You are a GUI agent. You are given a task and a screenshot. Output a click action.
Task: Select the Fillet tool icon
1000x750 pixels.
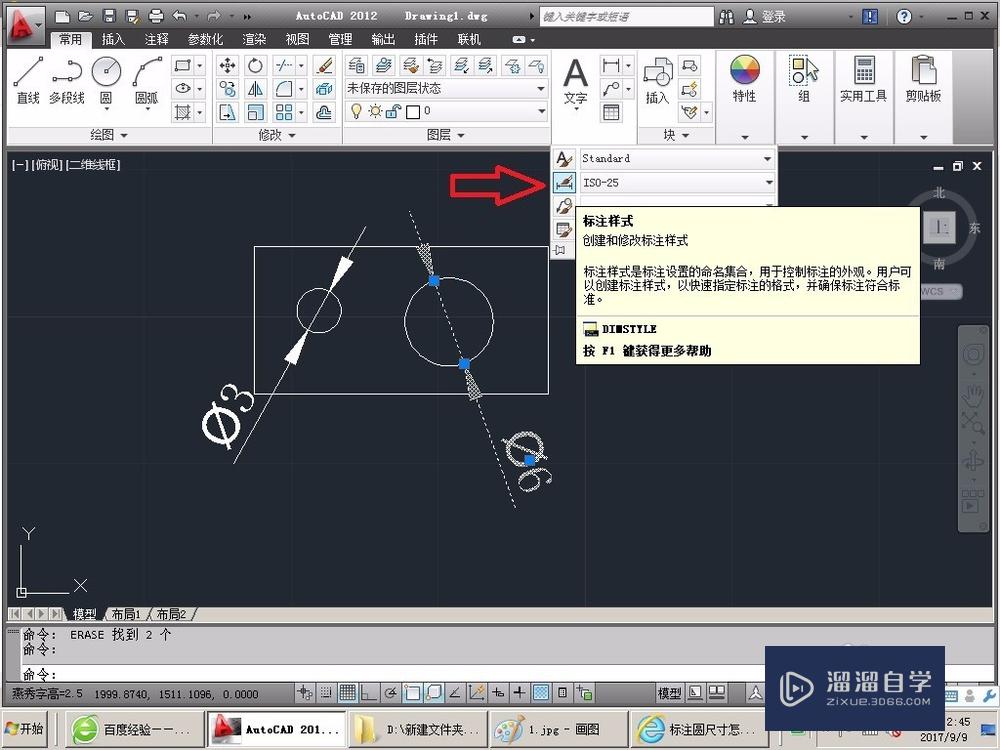[284, 89]
